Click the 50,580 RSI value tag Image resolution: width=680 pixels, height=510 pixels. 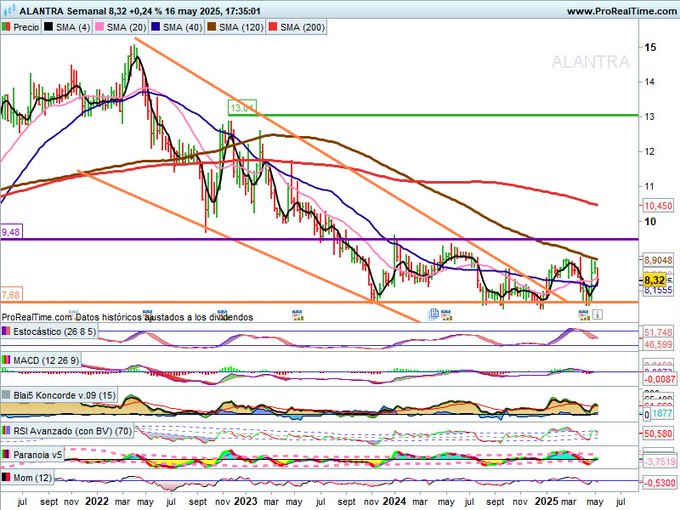coord(658,433)
